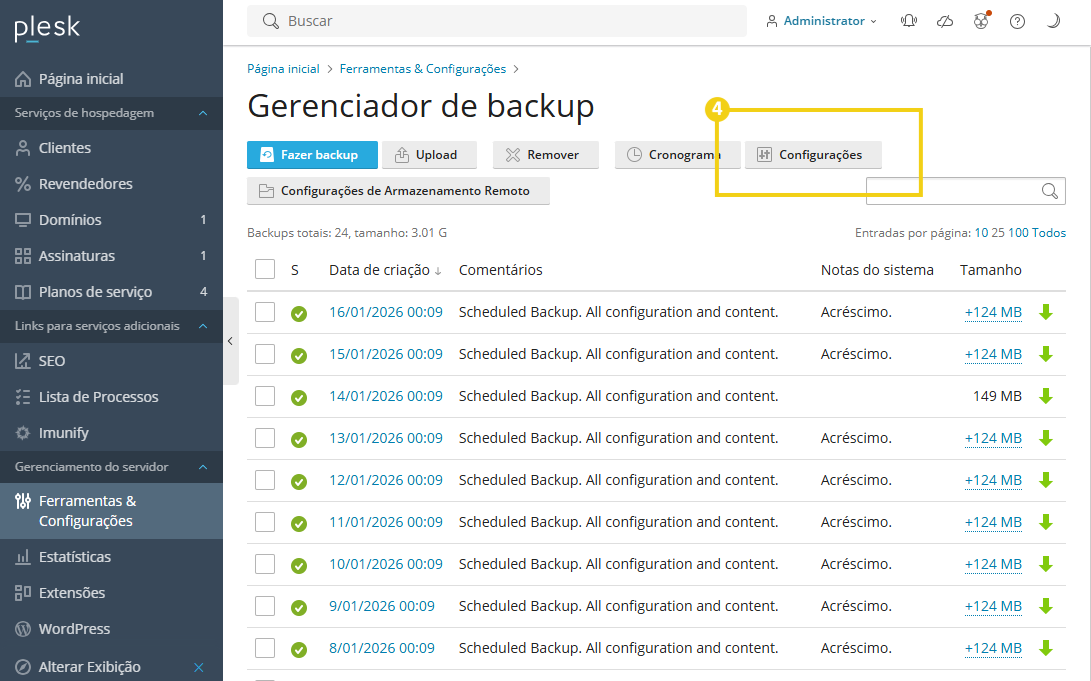The height and width of the screenshot is (681, 1091).
Task: Select the checkbox for the 13/01/2026 backup
Action: [264, 438]
